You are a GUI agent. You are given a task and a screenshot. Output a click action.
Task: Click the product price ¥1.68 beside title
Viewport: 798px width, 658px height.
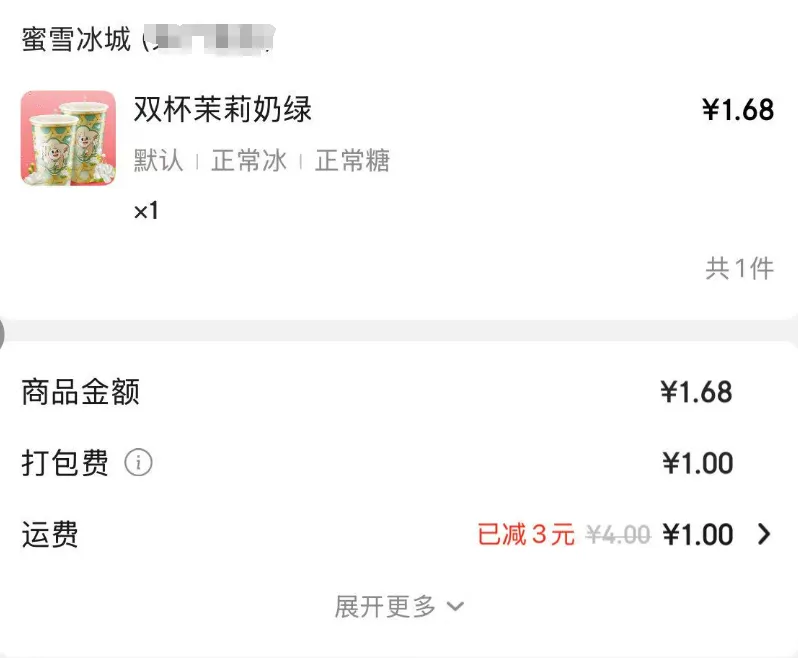[x=738, y=110]
